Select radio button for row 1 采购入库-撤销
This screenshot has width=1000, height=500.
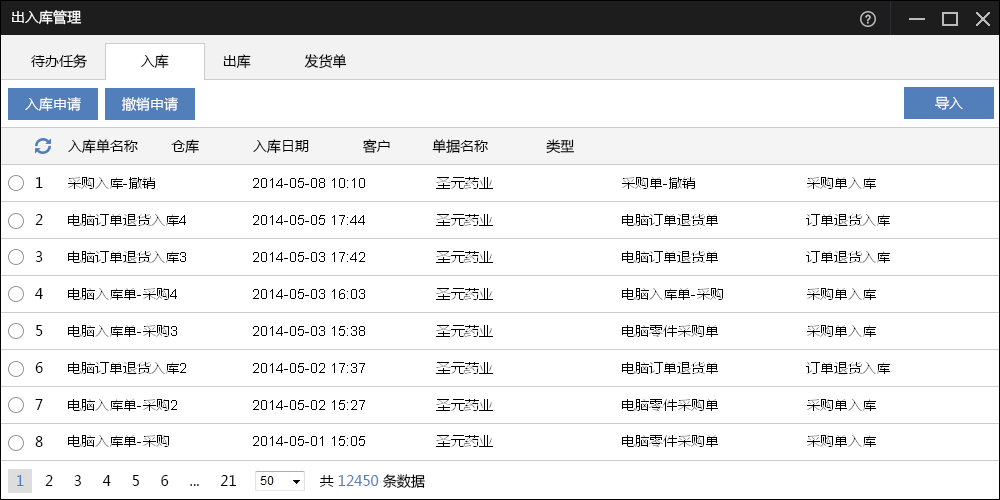pos(16,184)
